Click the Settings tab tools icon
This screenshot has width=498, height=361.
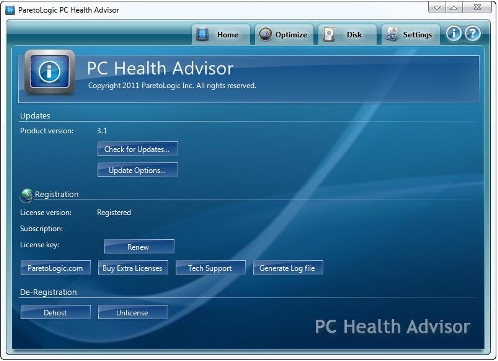click(392, 34)
